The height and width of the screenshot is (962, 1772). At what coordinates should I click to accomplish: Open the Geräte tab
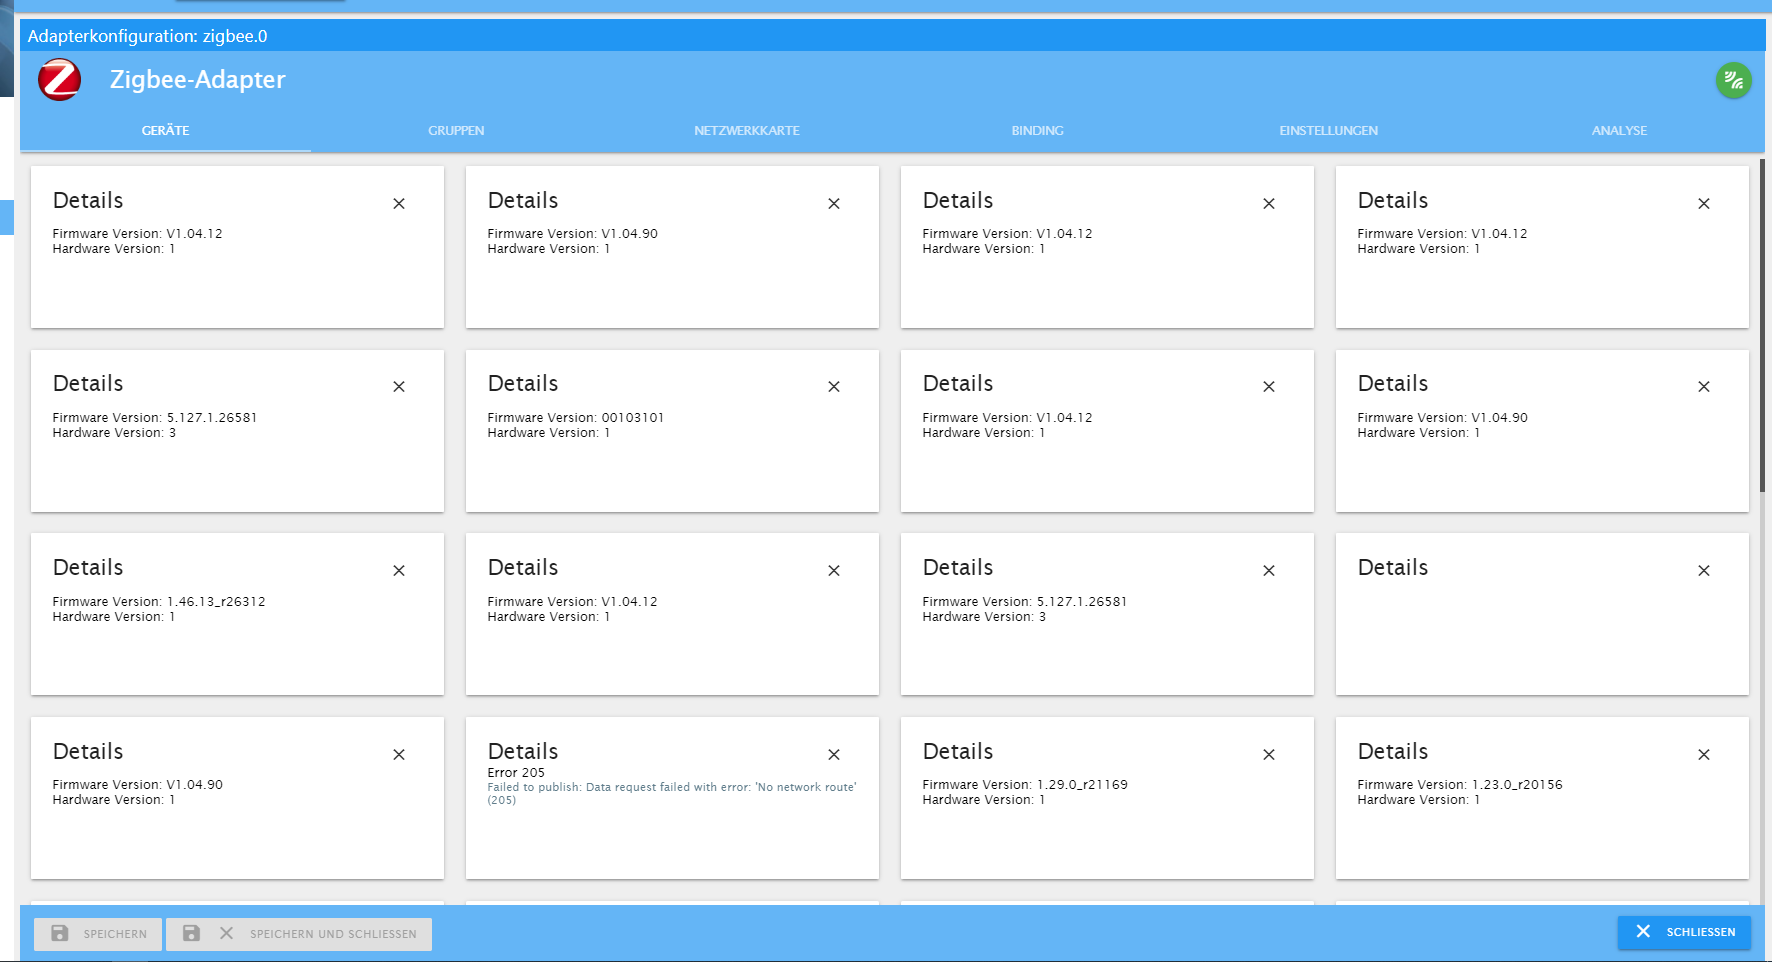[165, 131]
